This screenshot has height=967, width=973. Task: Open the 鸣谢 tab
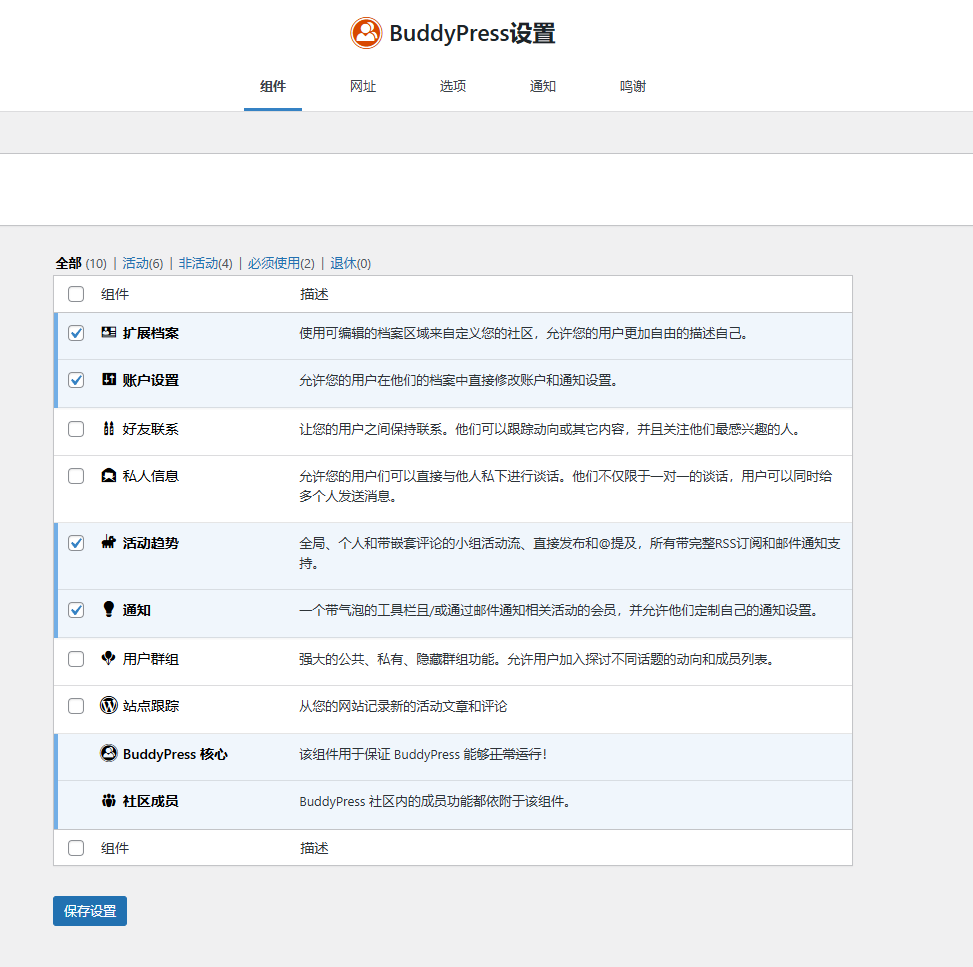(633, 86)
